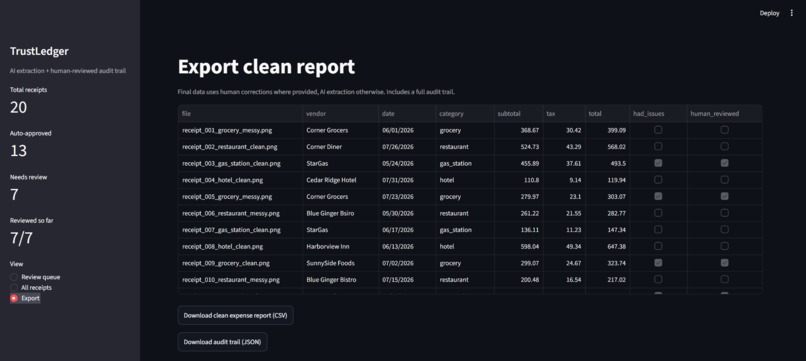
Task: Sort by the vendor column header
Action: point(340,114)
